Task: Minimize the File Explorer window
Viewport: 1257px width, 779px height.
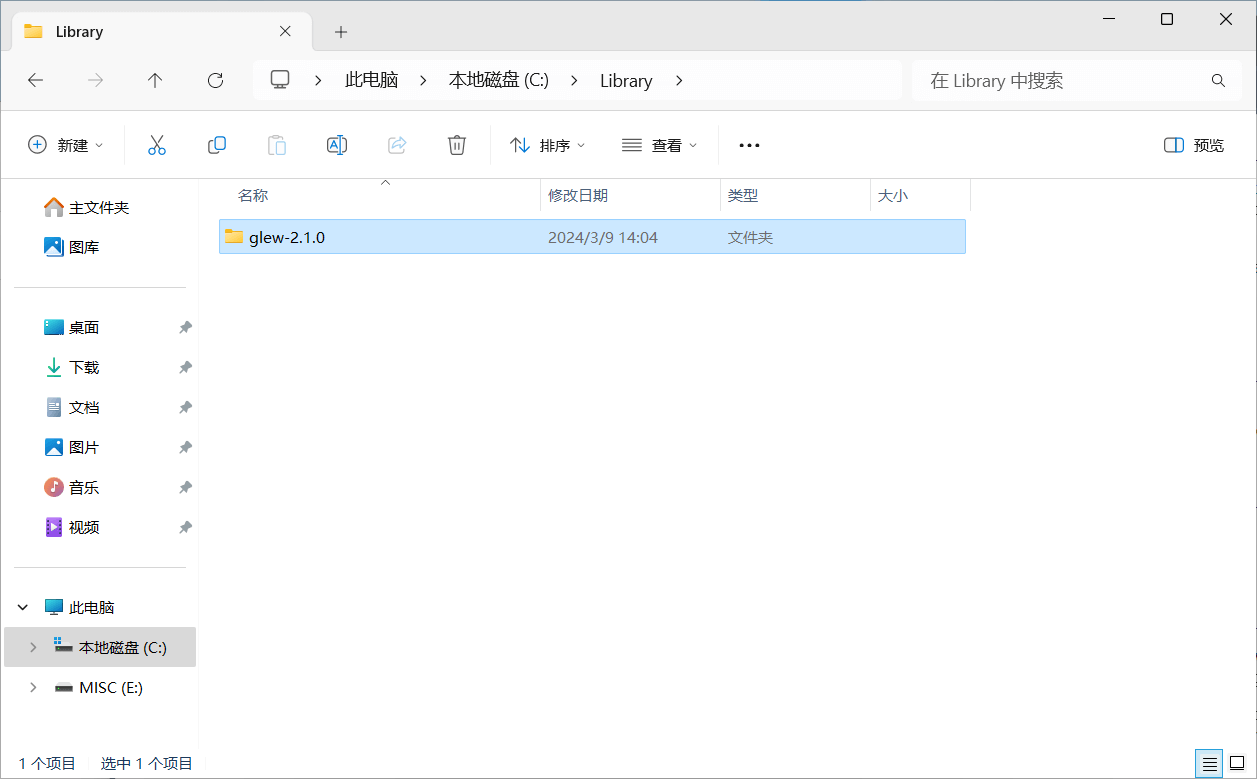Action: 1108,19
